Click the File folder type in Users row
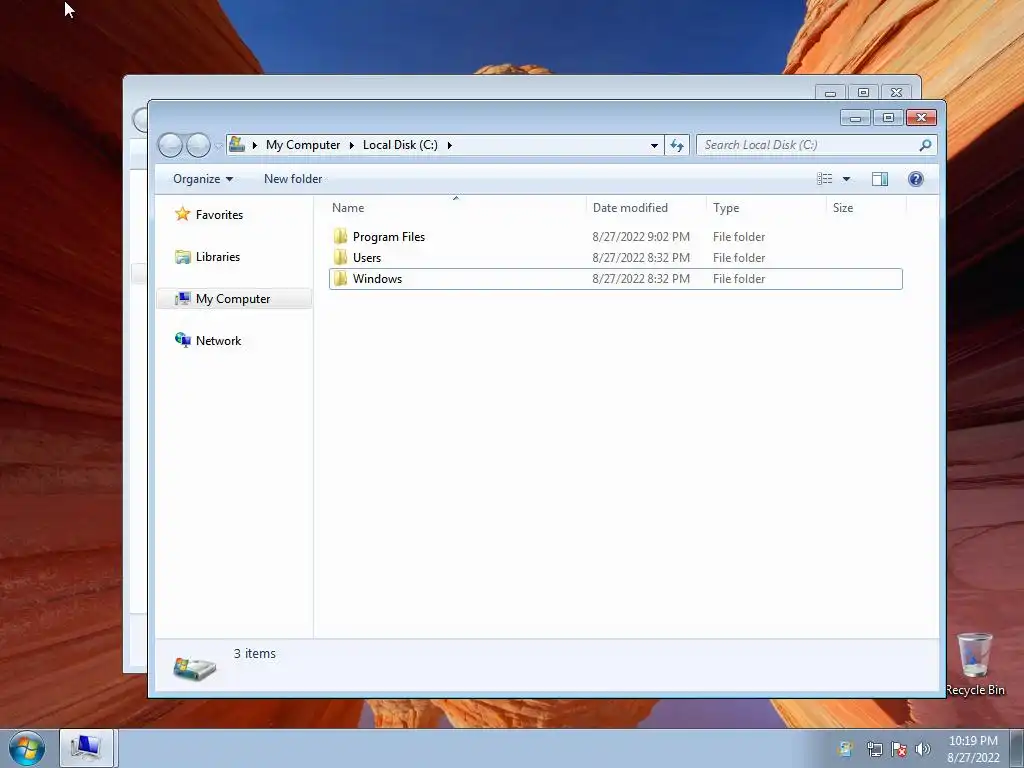This screenshot has width=1024, height=768. point(739,257)
